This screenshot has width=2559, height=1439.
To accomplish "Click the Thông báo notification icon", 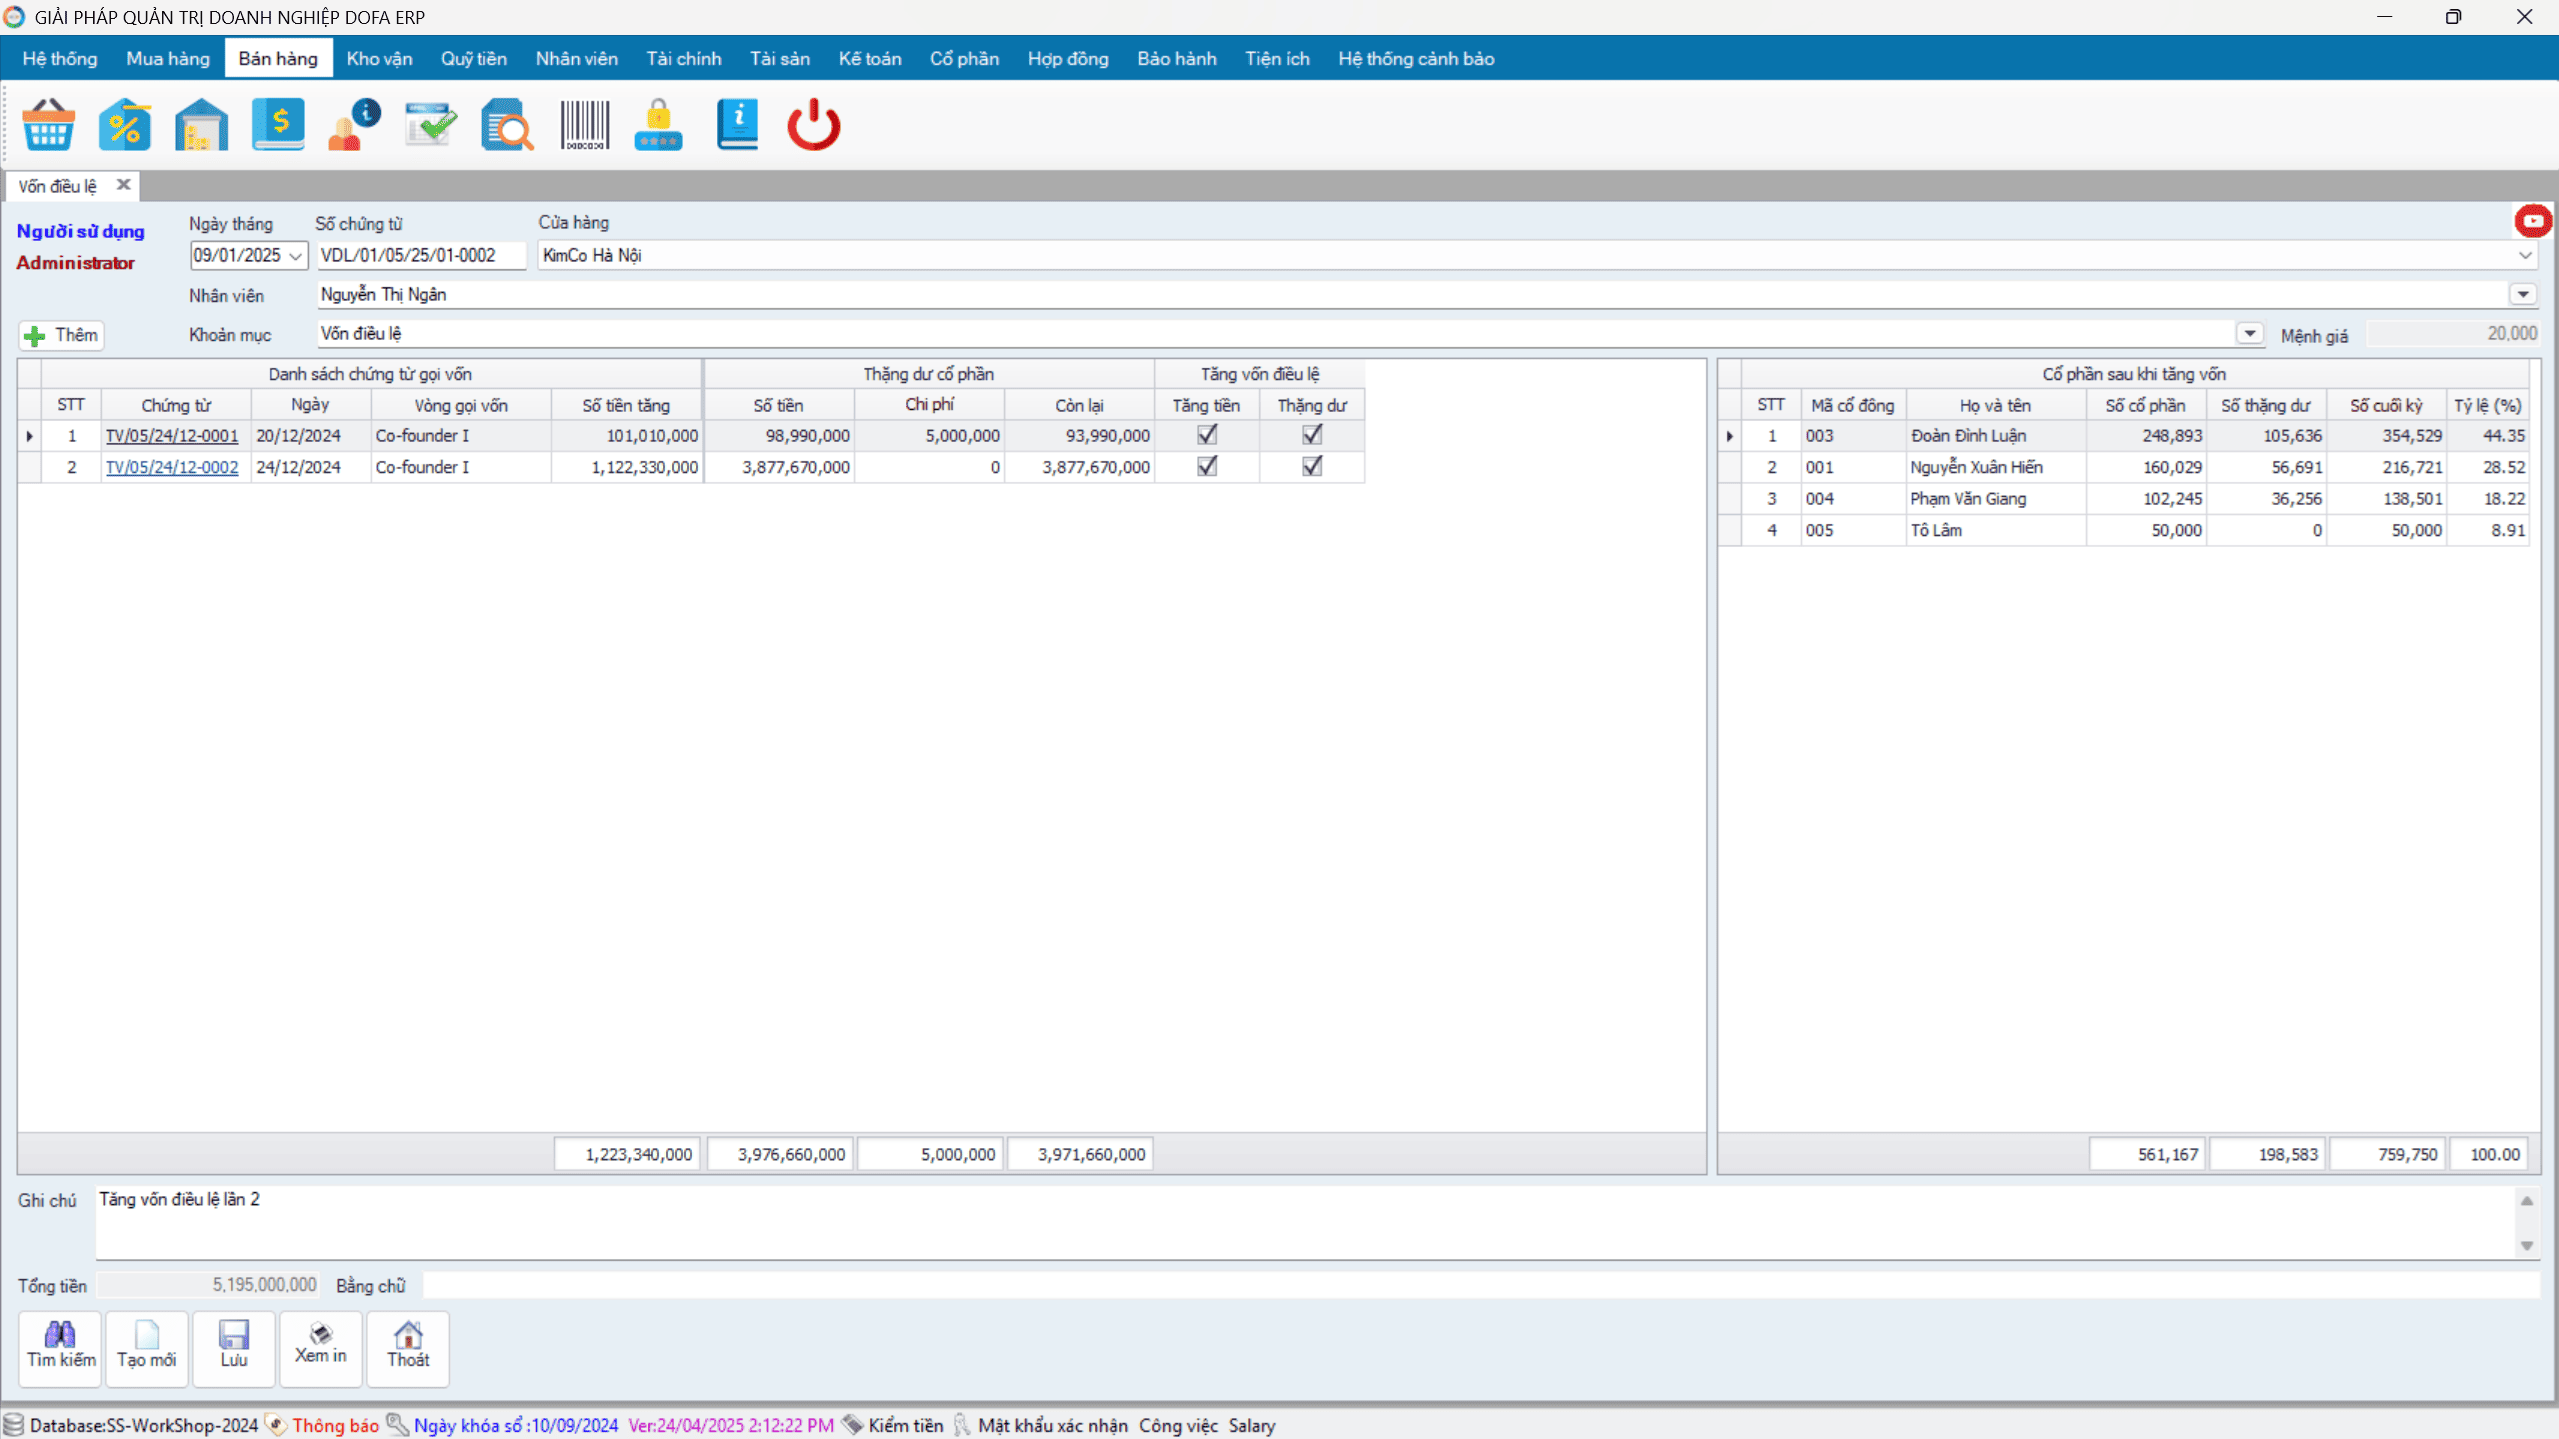I will click(x=276, y=1425).
